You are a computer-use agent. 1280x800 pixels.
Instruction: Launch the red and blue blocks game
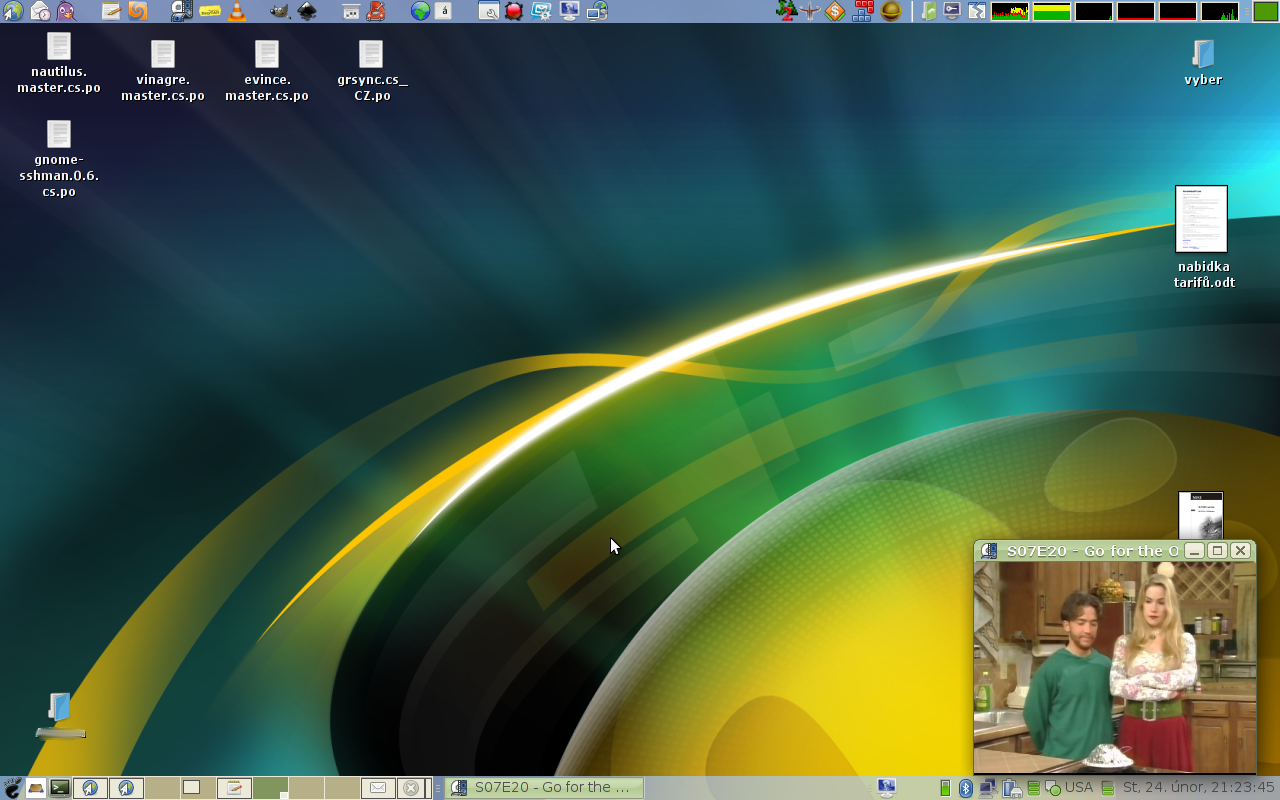[863, 11]
